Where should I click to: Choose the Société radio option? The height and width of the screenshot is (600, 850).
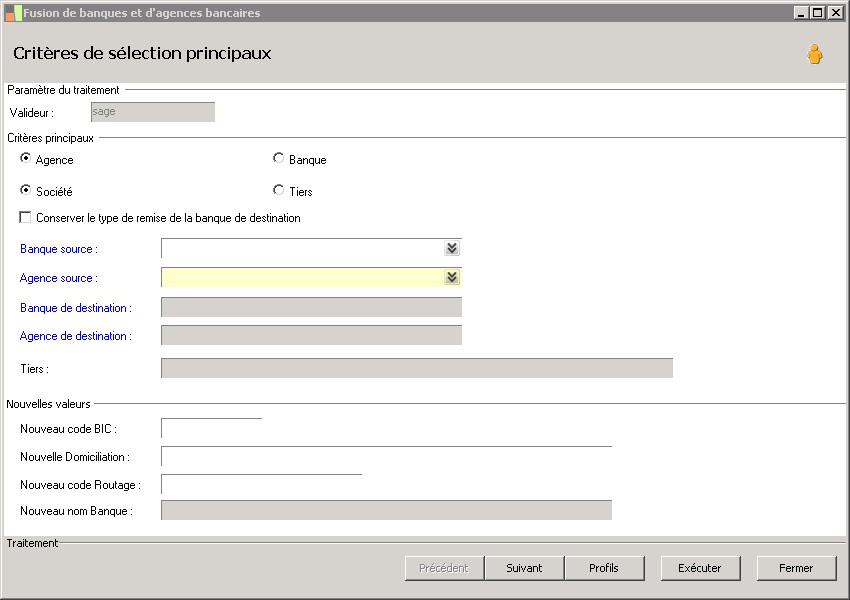coord(26,190)
